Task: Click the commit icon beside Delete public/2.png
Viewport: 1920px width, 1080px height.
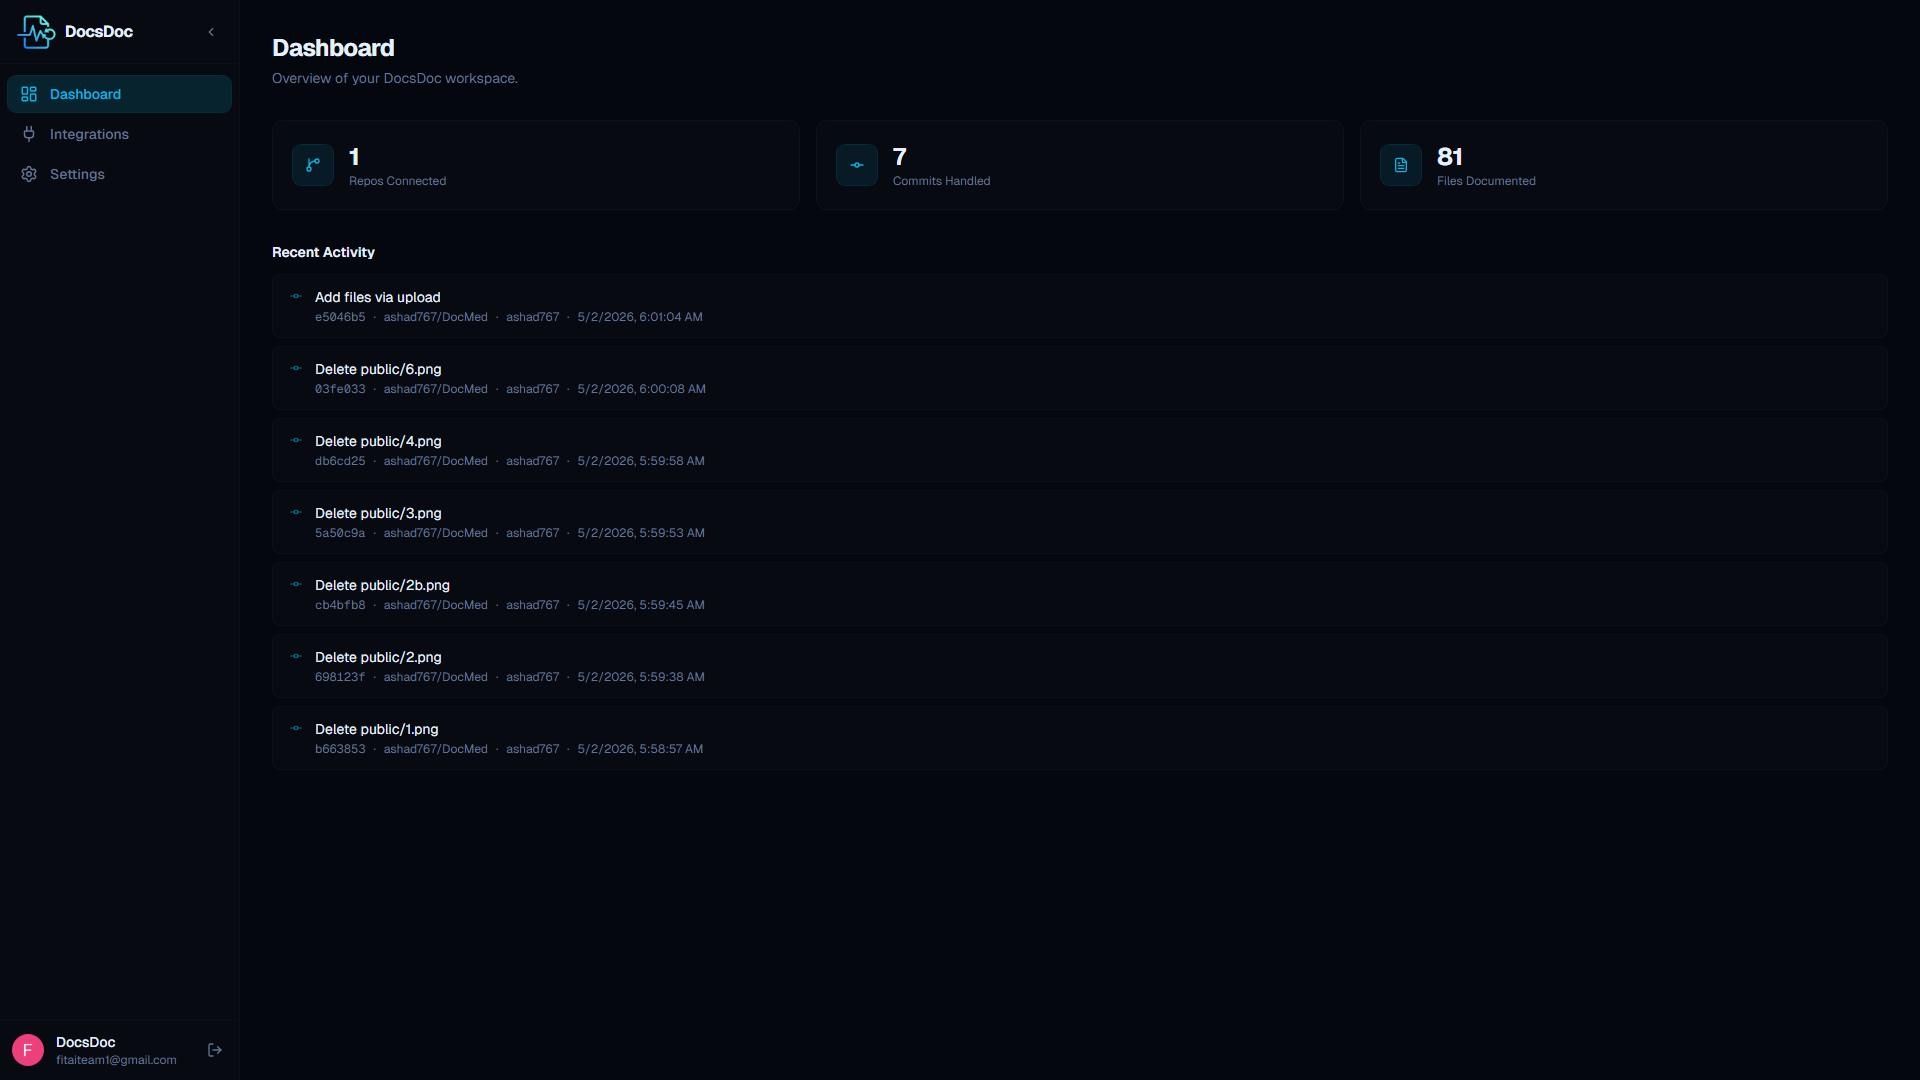Action: pos(296,656)
